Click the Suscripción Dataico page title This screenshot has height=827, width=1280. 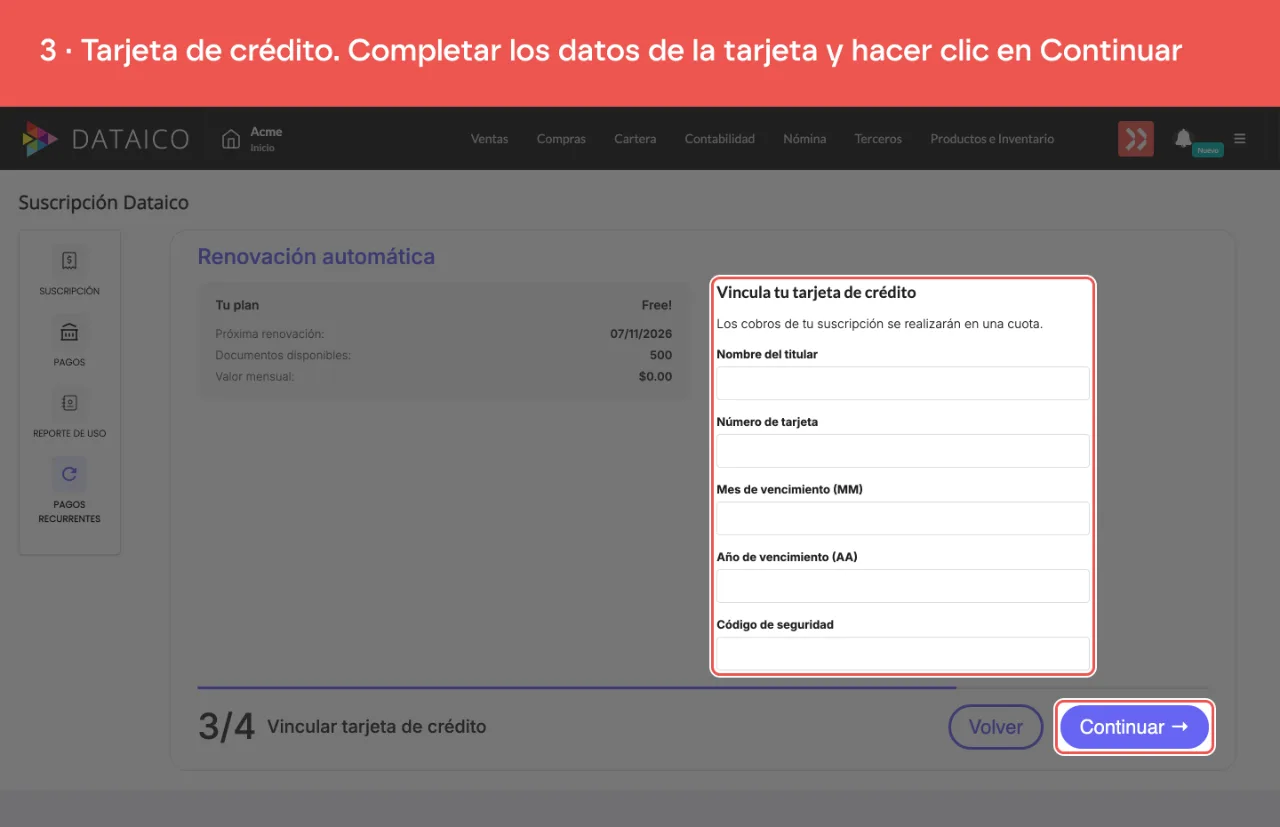(x=104, y=203)
